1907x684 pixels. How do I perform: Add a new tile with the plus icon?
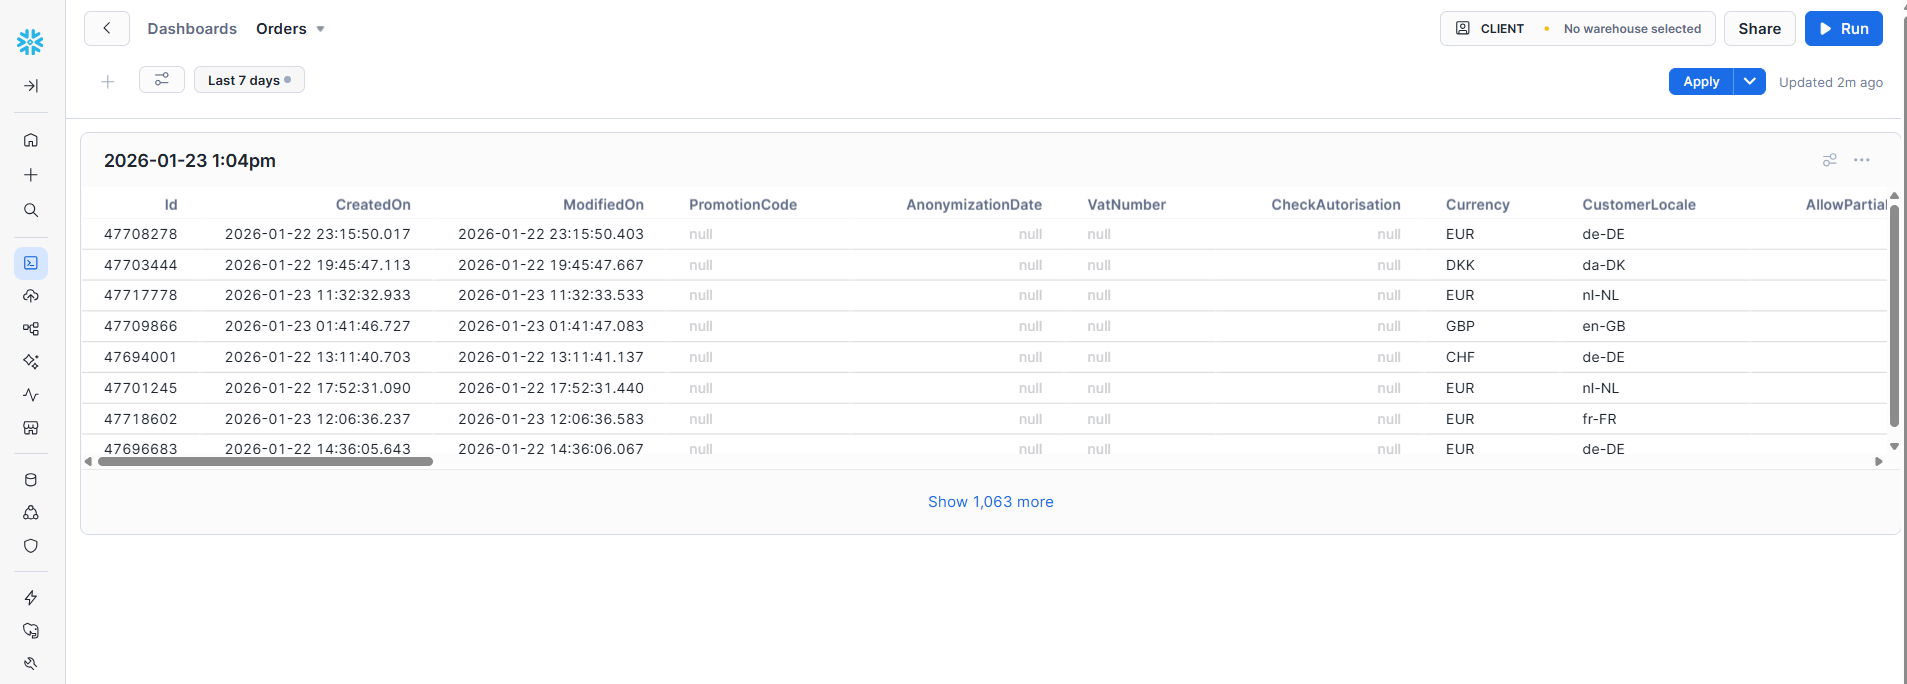click(x=108, y=82)
